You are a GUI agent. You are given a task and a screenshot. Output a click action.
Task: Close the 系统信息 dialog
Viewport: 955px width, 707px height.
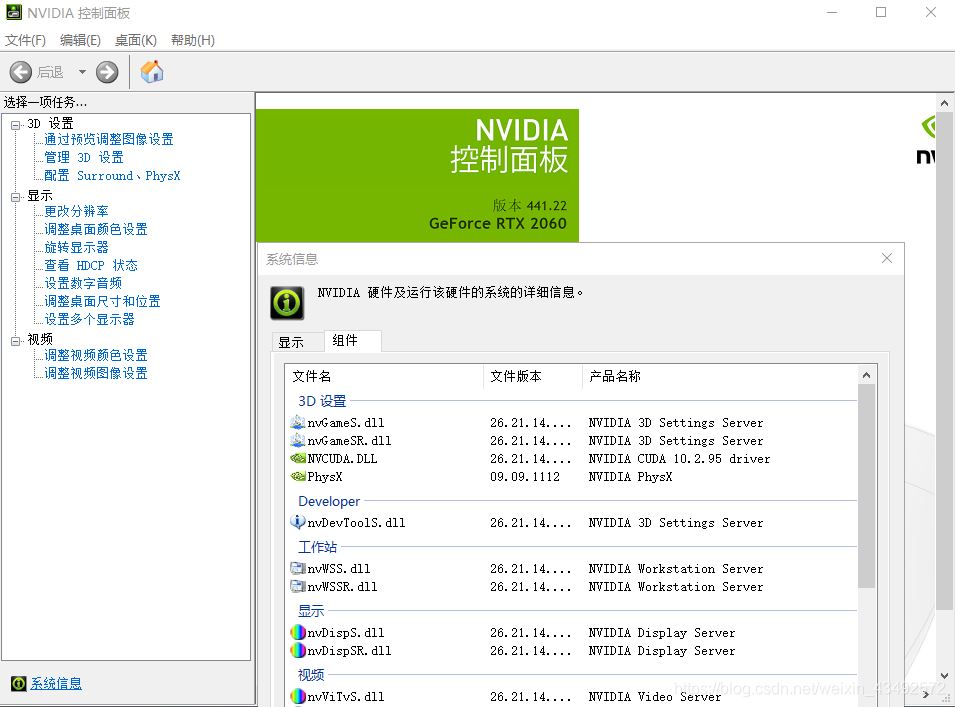(886, 258)
